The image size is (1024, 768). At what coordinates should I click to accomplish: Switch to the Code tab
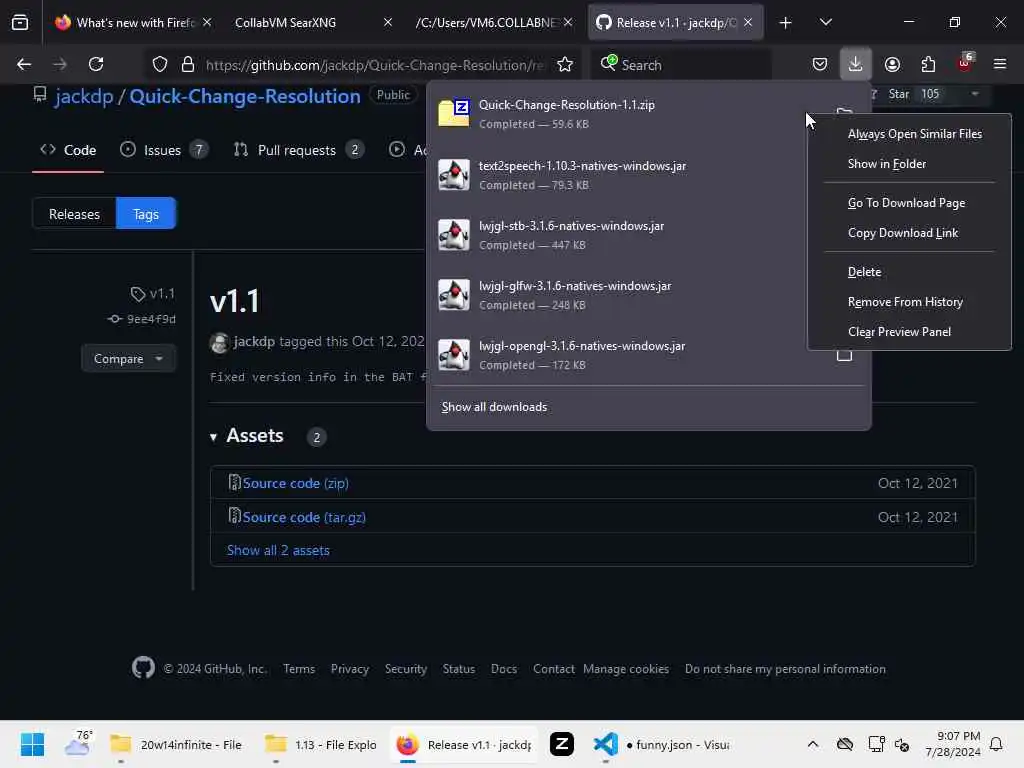[x=68, y=150]
